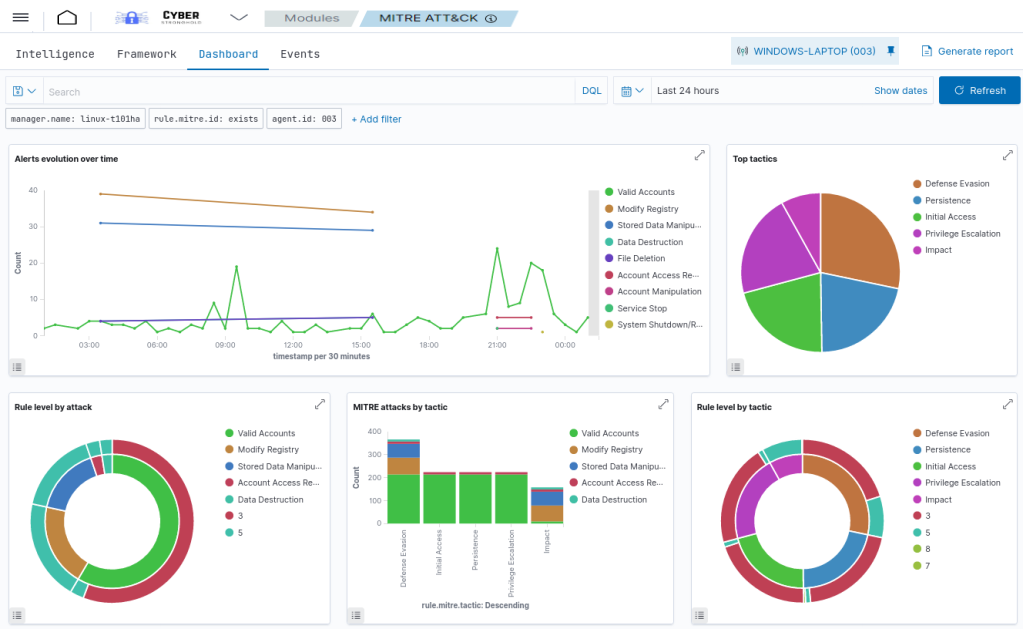Expand the Alerts evolution over time chart
This screenshot has height=629, width=1023.
pyautogui.click(x=700, y=156)
